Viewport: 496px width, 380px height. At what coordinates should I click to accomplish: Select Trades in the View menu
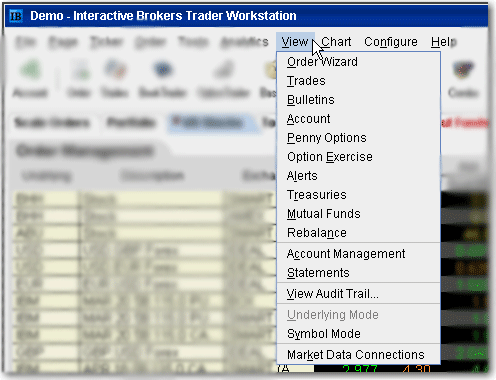pos(359,81)
